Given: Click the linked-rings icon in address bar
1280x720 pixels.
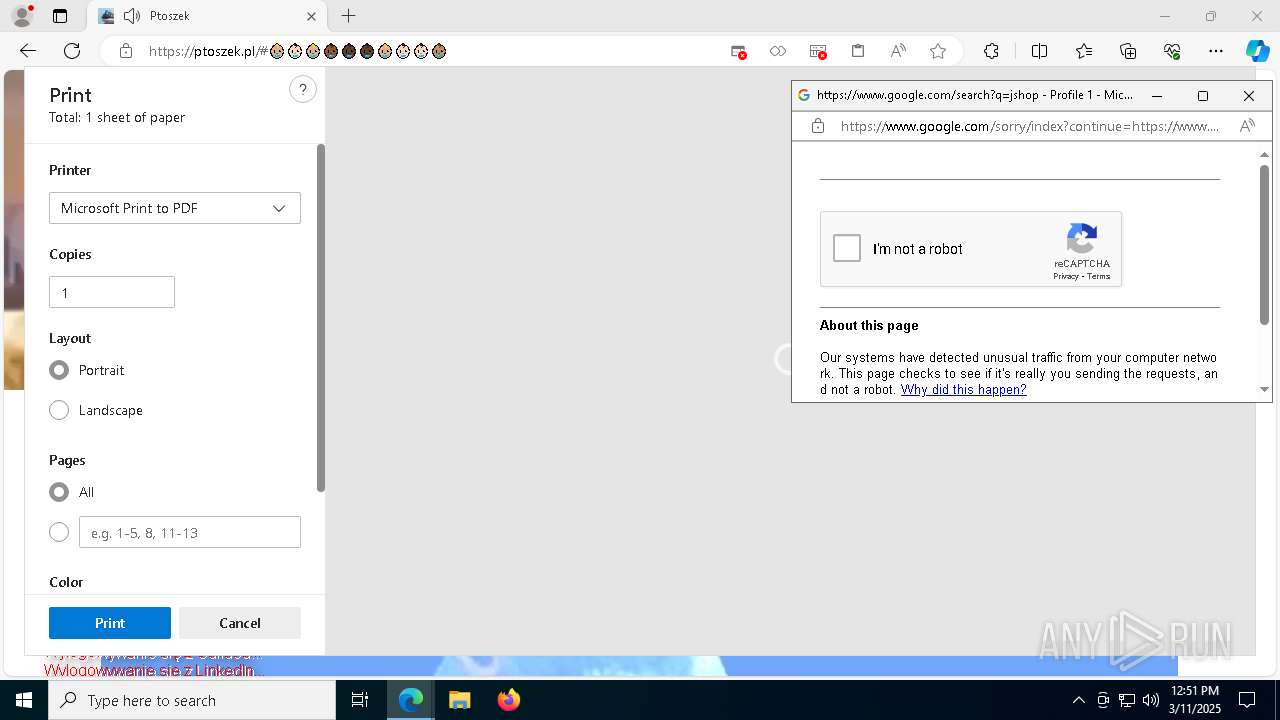Looking at the screenshot, I should (778, 51).
